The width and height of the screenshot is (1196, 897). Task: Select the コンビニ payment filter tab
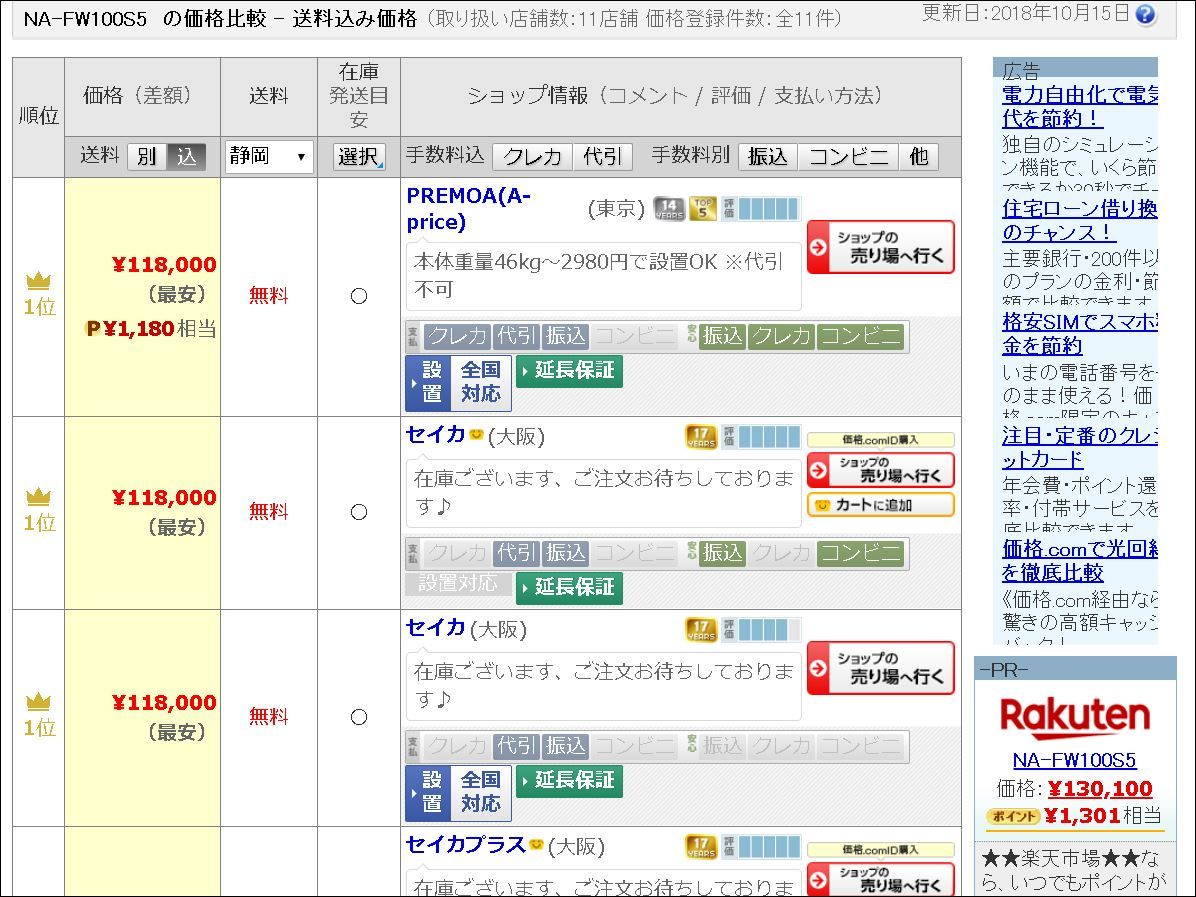848,157
